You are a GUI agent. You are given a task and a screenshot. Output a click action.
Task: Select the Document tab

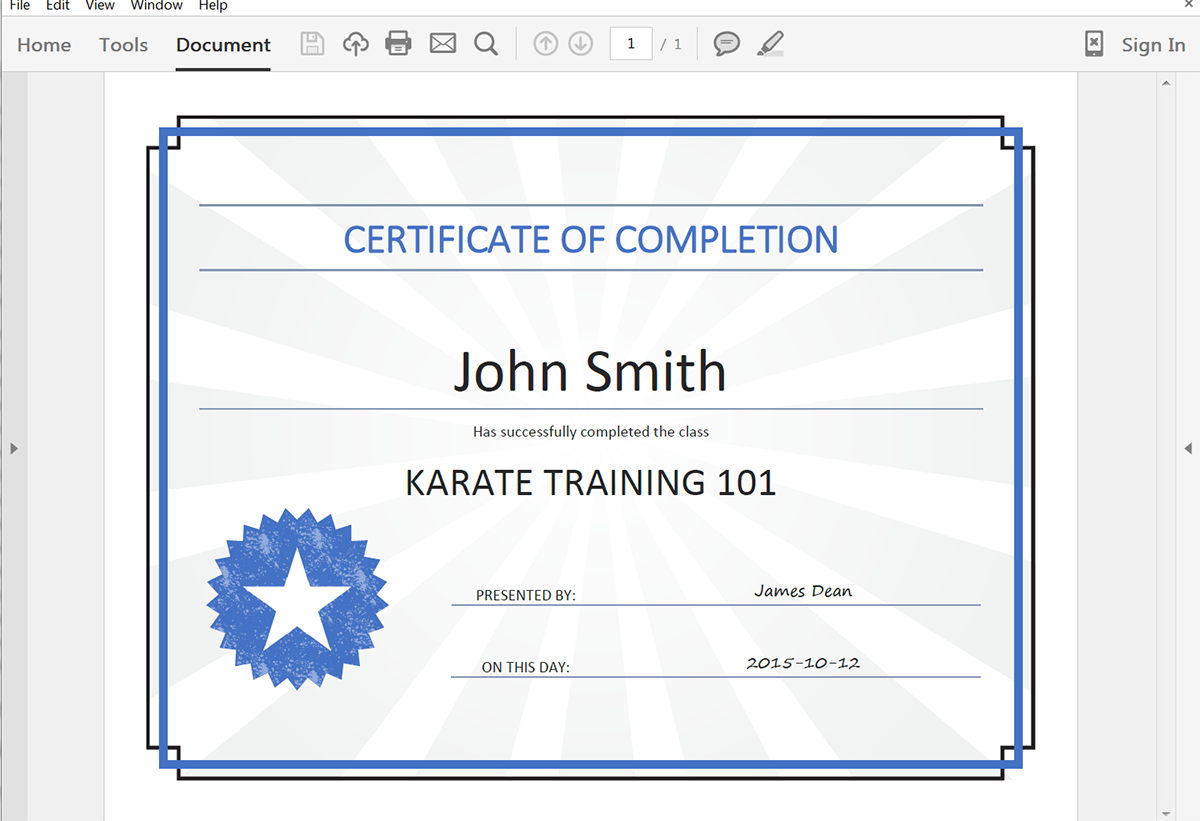tap(223, 45)
